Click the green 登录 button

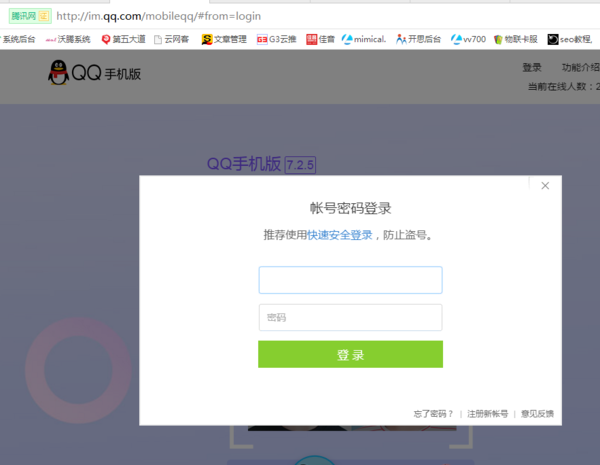click(x=351, y=354)
